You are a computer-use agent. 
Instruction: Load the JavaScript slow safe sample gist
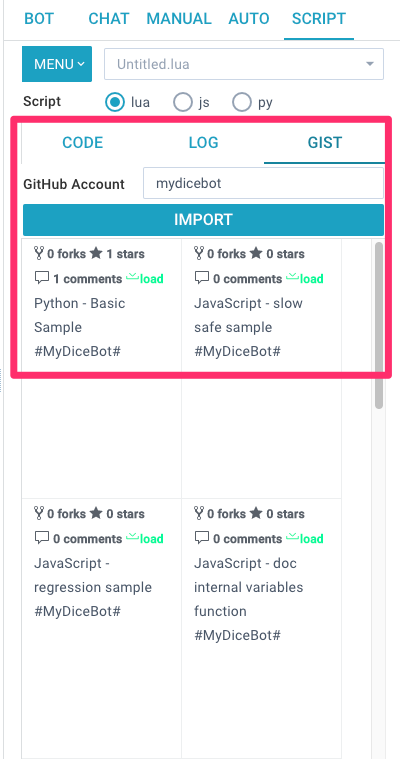(x=305, y=278)
